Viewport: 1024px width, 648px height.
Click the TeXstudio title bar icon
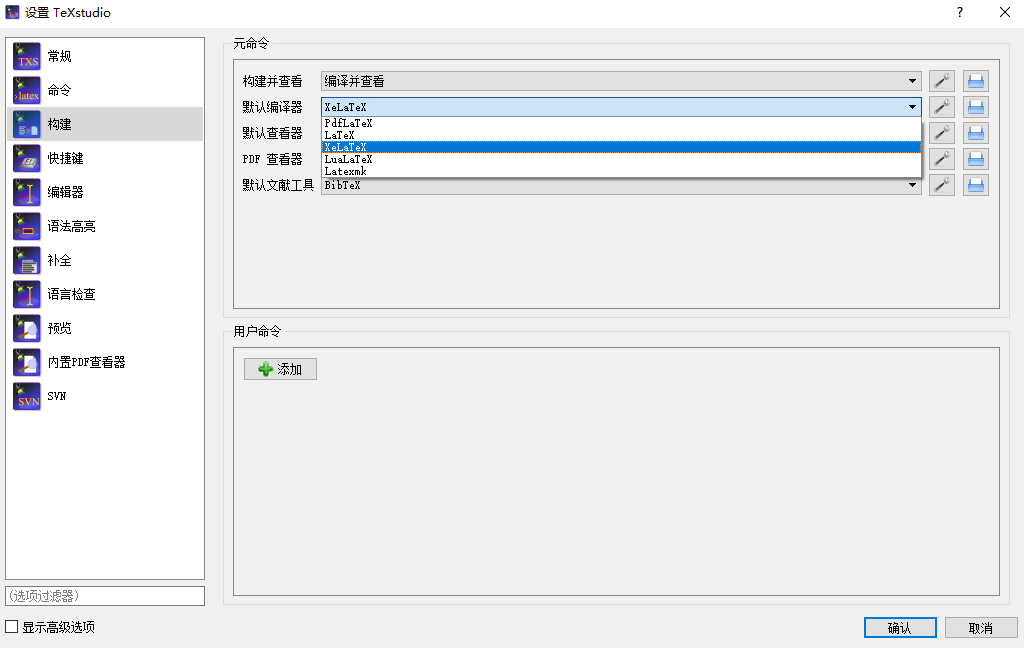pos(12,12)
